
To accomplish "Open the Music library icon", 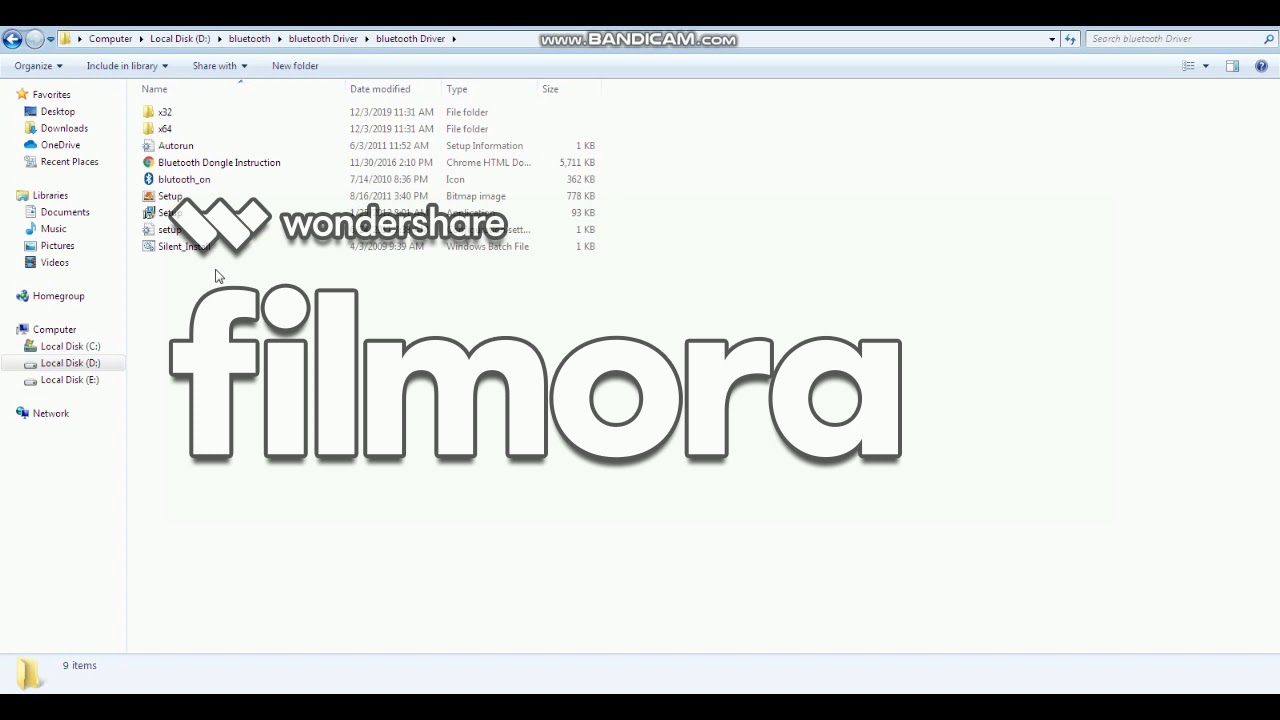I will [30, 229].
